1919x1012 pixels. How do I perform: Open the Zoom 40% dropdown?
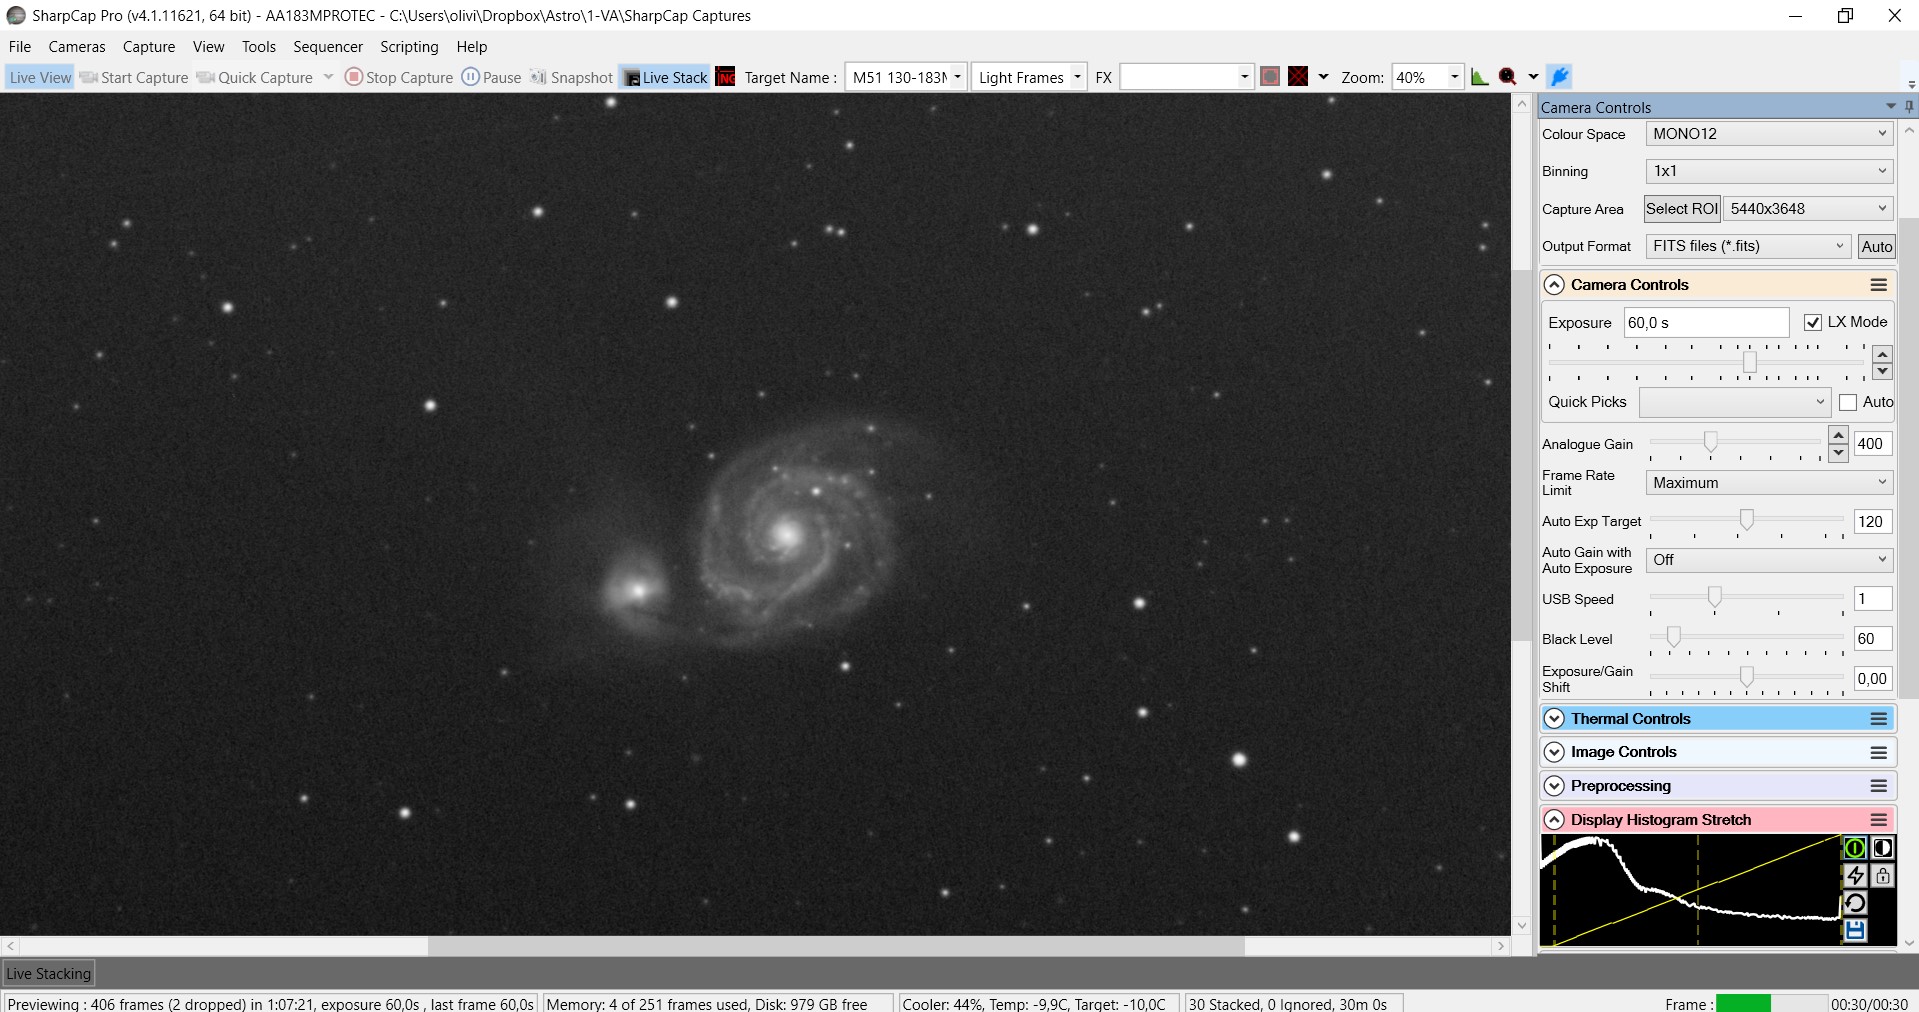1454,77
